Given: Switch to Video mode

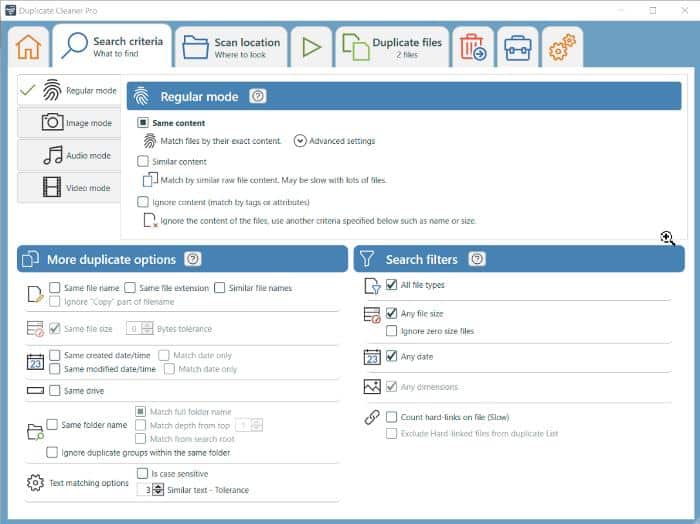Looking at the screenshot, I should point(68,187).
